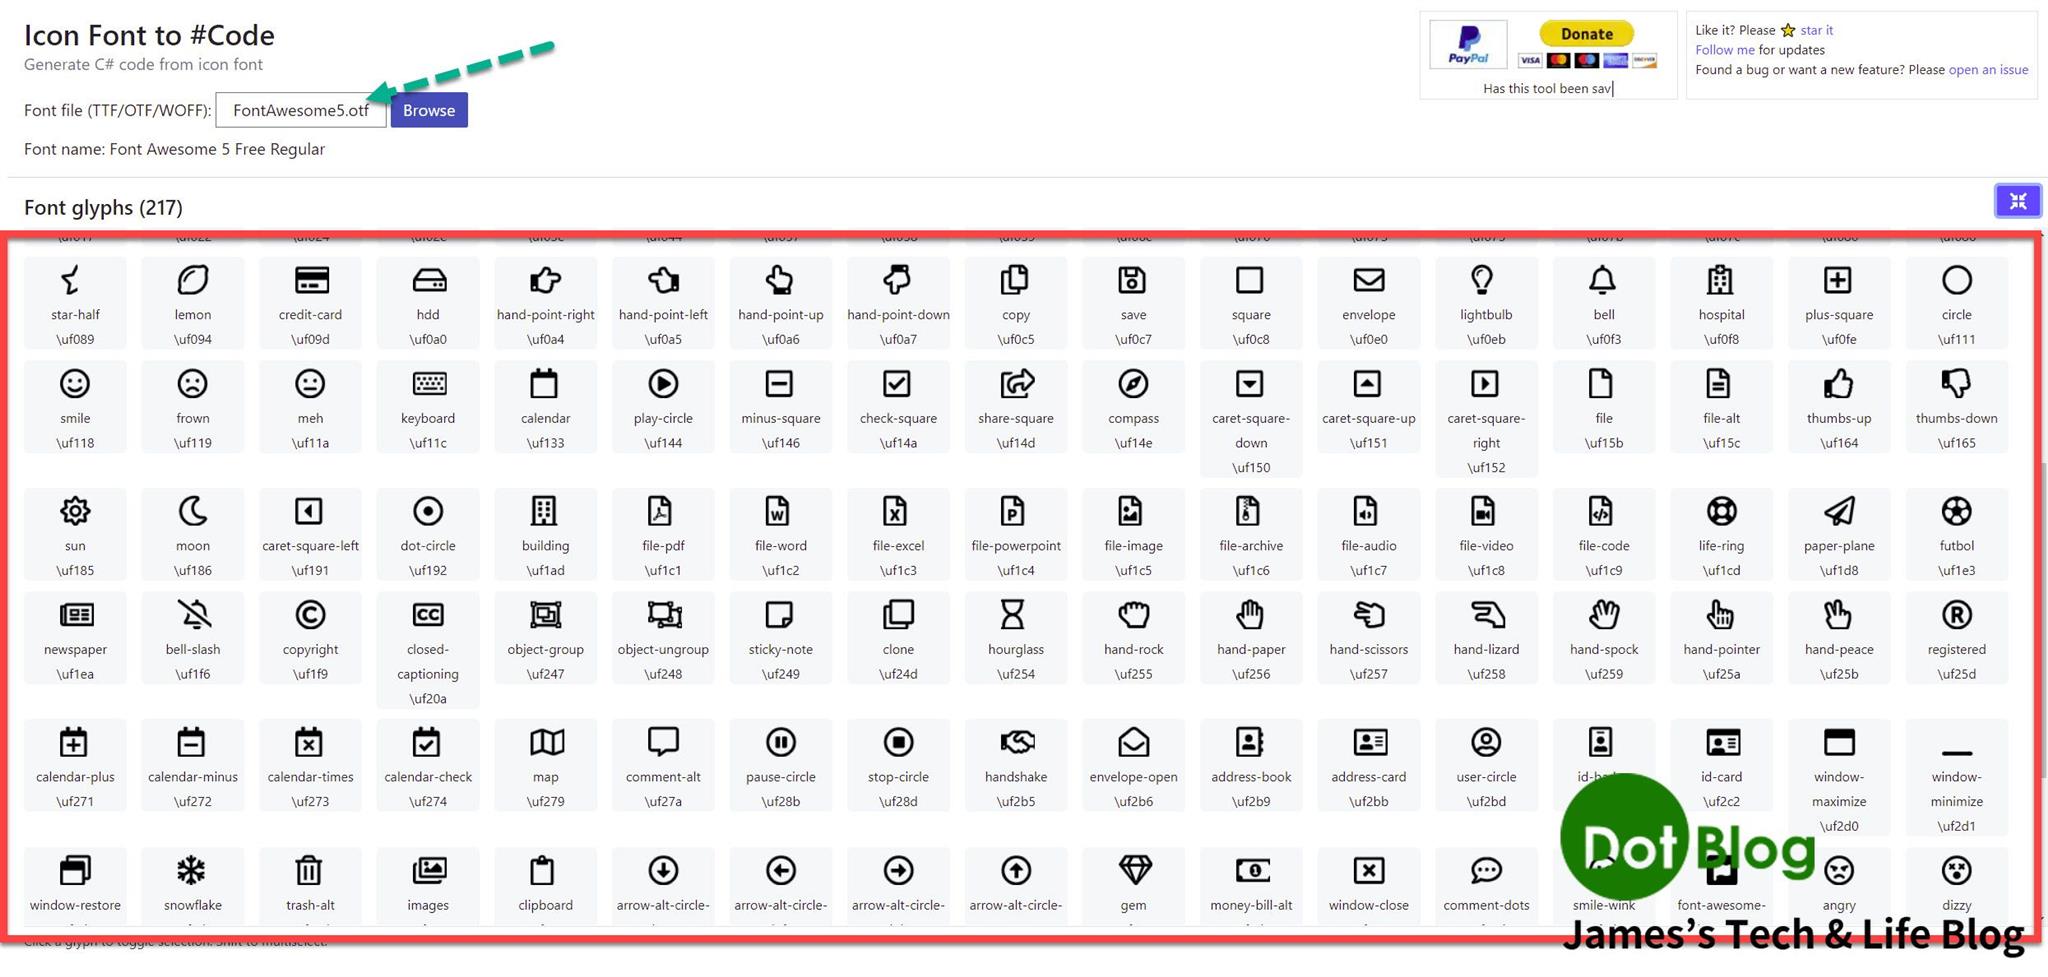This screenshot has width=2048, height=977.
Task: Select the trash-alt glyph
Action: tap(310, 880)
